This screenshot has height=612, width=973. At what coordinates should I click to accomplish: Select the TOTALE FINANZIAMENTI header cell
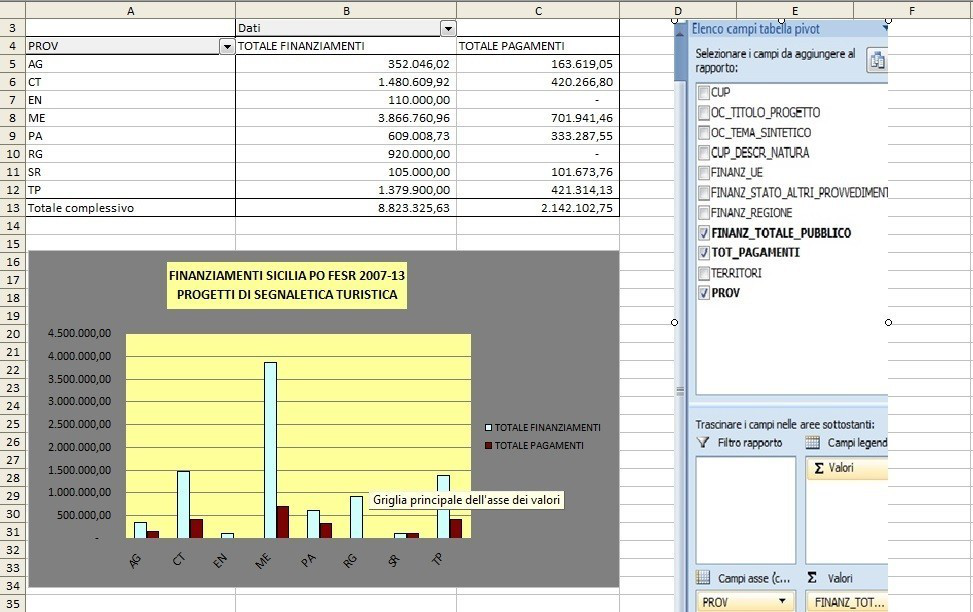pyautogui.click(x=346, y=46)
